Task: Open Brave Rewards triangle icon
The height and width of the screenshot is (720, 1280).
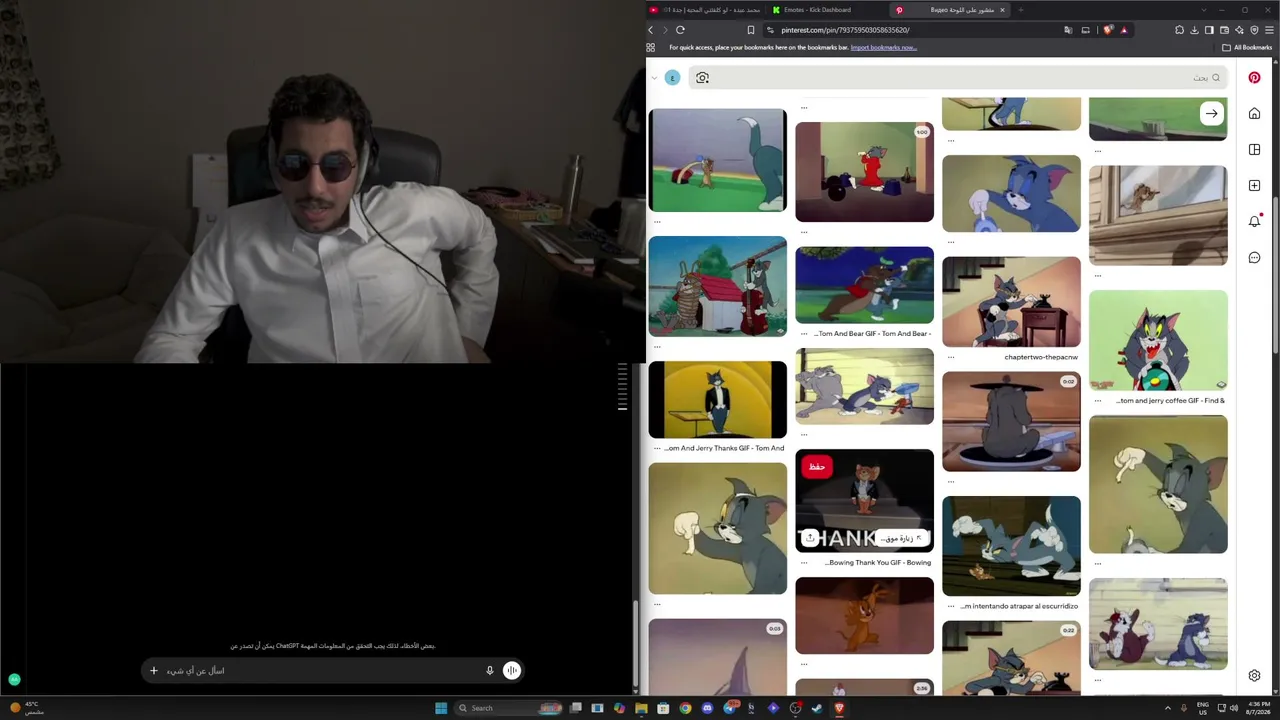Action: pos(1124,30)
